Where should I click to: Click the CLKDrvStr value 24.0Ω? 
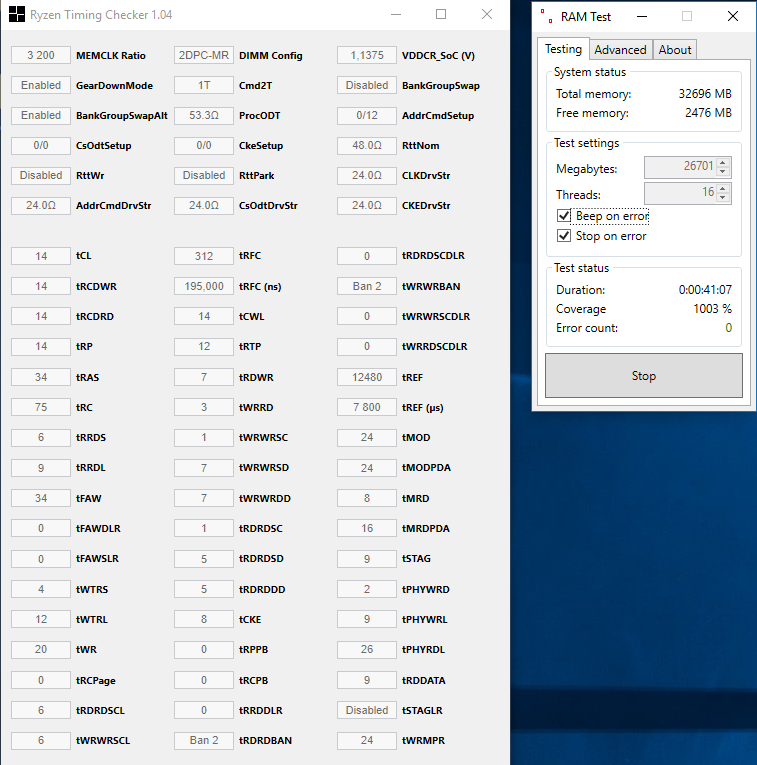(x=367, y=176)
